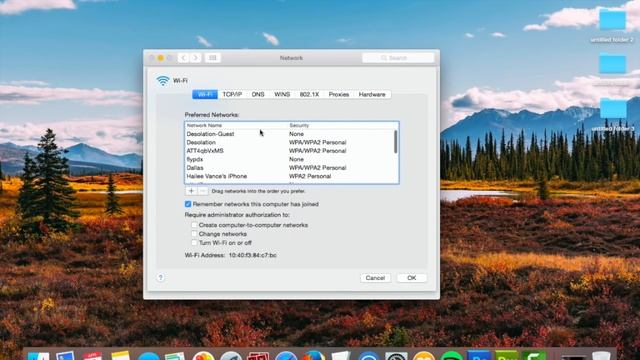Open the 'untitled folder 3' desktop folder
Screen dimensions: 640x360
tap(613, 108)
